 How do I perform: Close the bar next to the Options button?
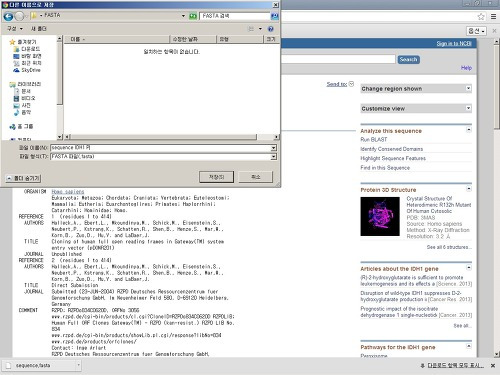pyautogui.click(x=494, y=31)
